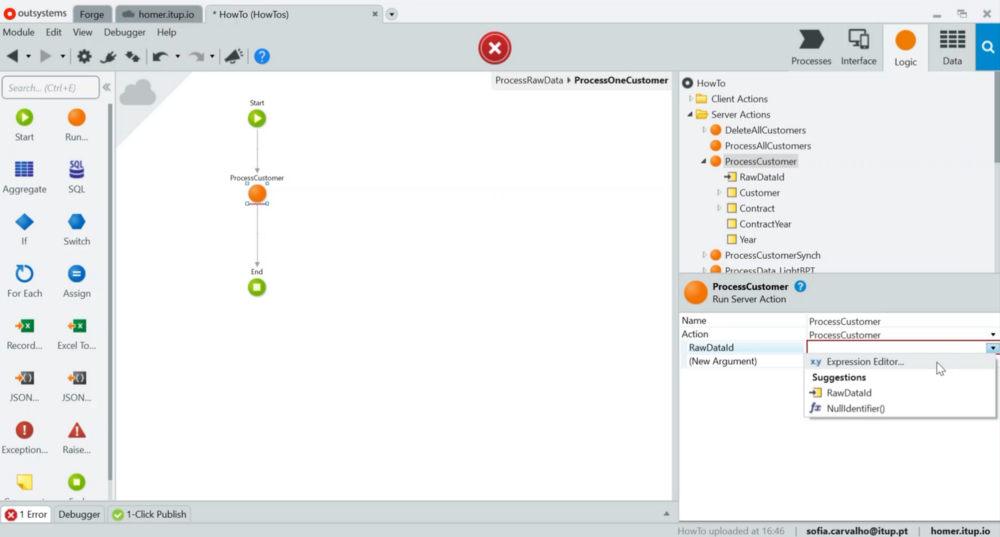Select the Excel To Record List tool
This screenshot has height=537, width=1000.
pos(77,334)
